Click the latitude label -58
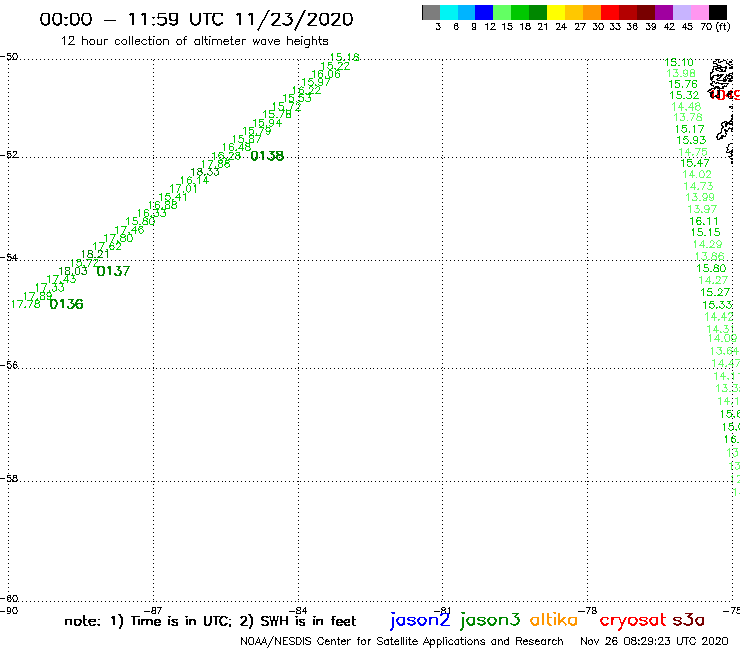740x650 pixels. (9, 478)
